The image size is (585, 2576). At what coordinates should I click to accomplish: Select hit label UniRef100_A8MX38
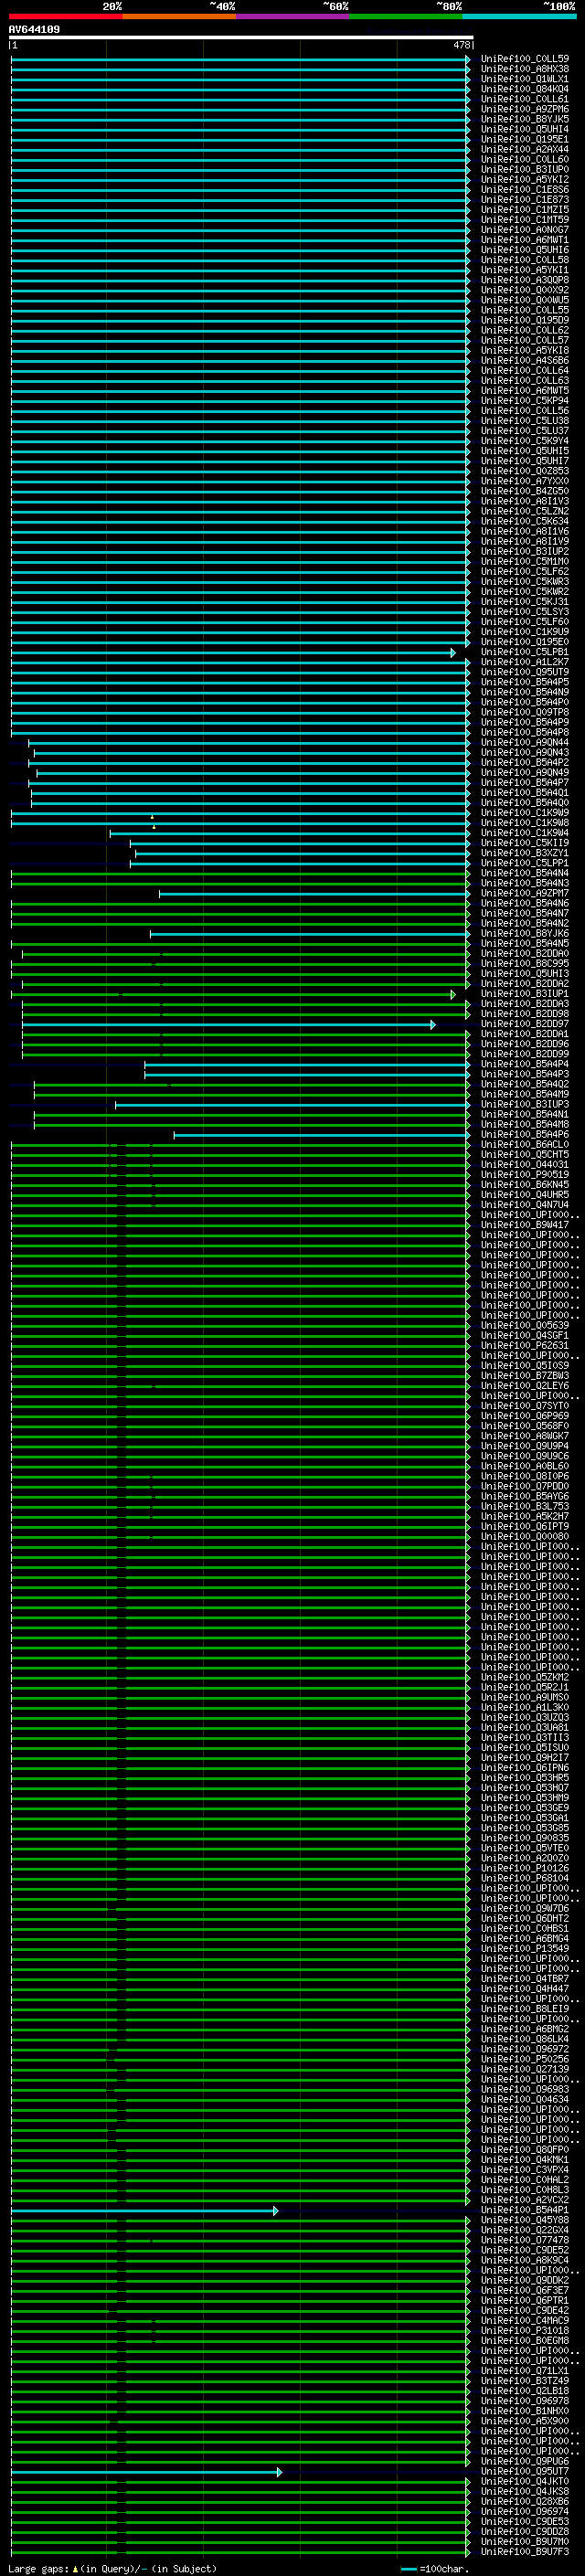(x=525, y=69)
